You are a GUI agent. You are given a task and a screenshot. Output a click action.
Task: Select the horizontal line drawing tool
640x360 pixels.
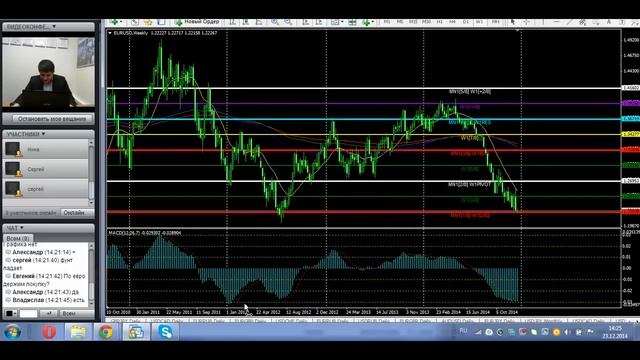[x=556, y=22]
